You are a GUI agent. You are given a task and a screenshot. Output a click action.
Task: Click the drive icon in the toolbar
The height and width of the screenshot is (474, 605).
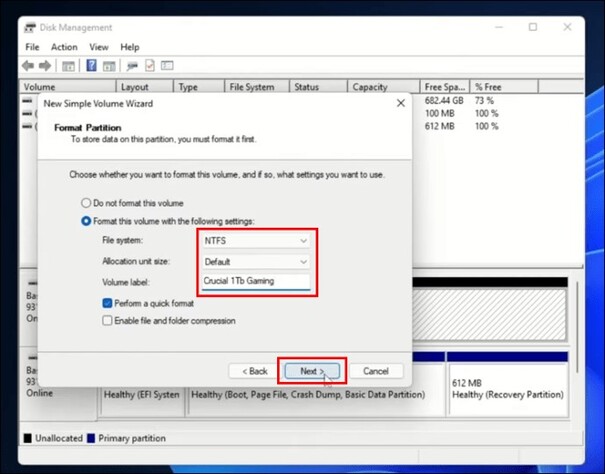(131, 66)
